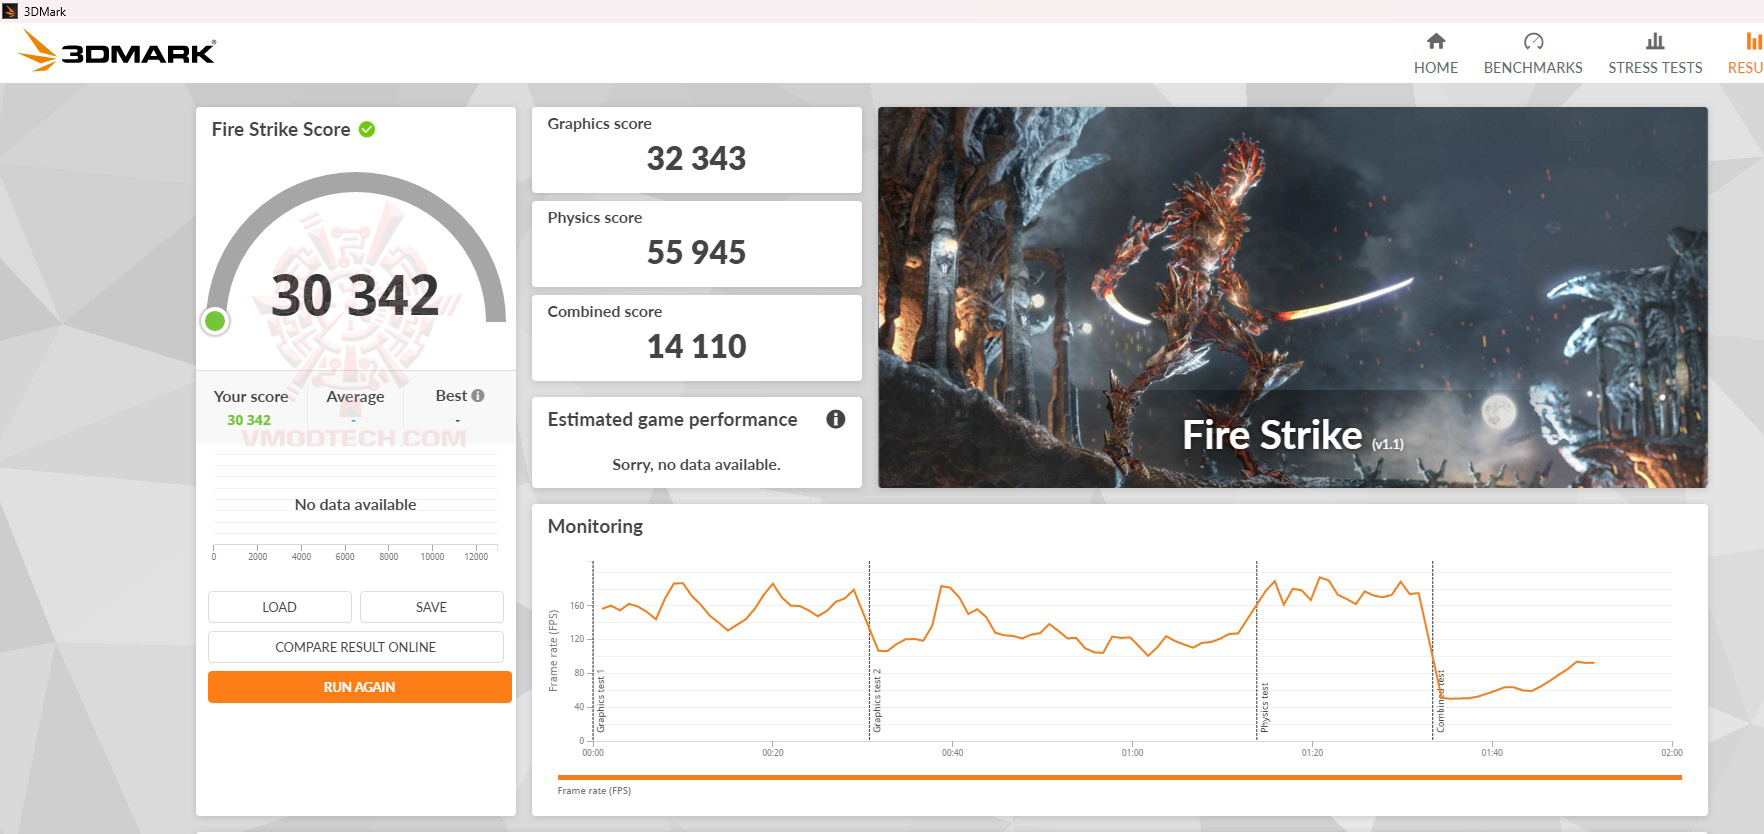This screenshot has height=834, width=1764.
Task: Click the Physics score label
Action: coord(595,218)
